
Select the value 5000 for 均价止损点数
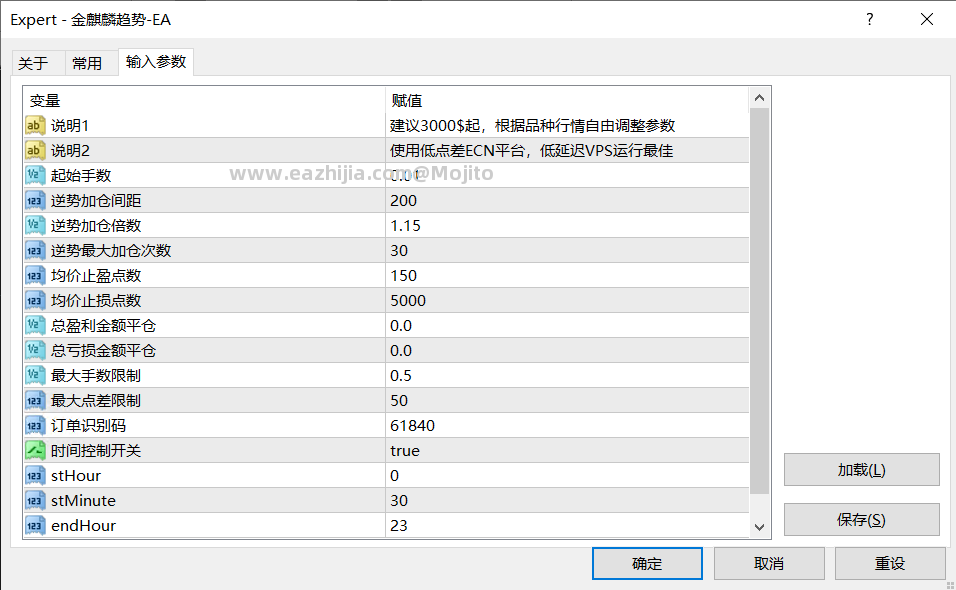(x=408, y=300)
